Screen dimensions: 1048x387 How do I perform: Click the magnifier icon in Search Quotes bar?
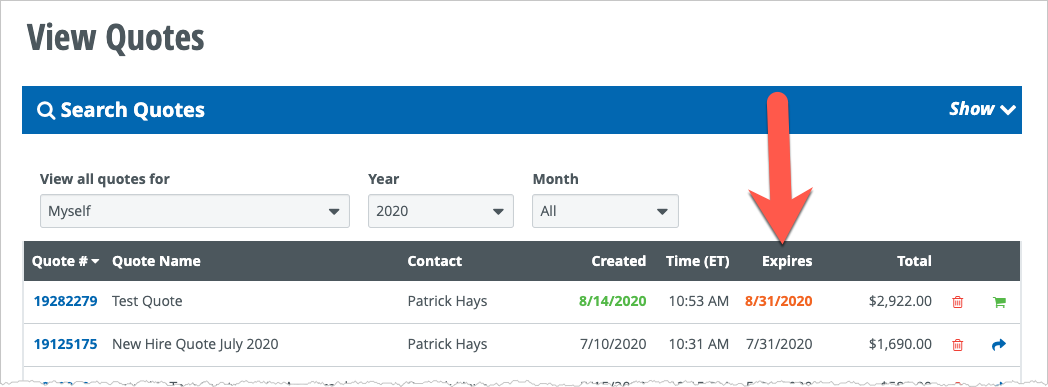[45, 110]
